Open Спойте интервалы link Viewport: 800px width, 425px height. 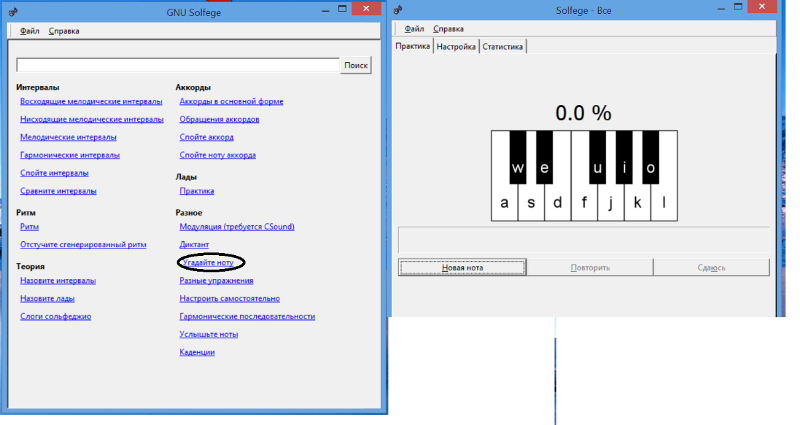click(54, 173)
